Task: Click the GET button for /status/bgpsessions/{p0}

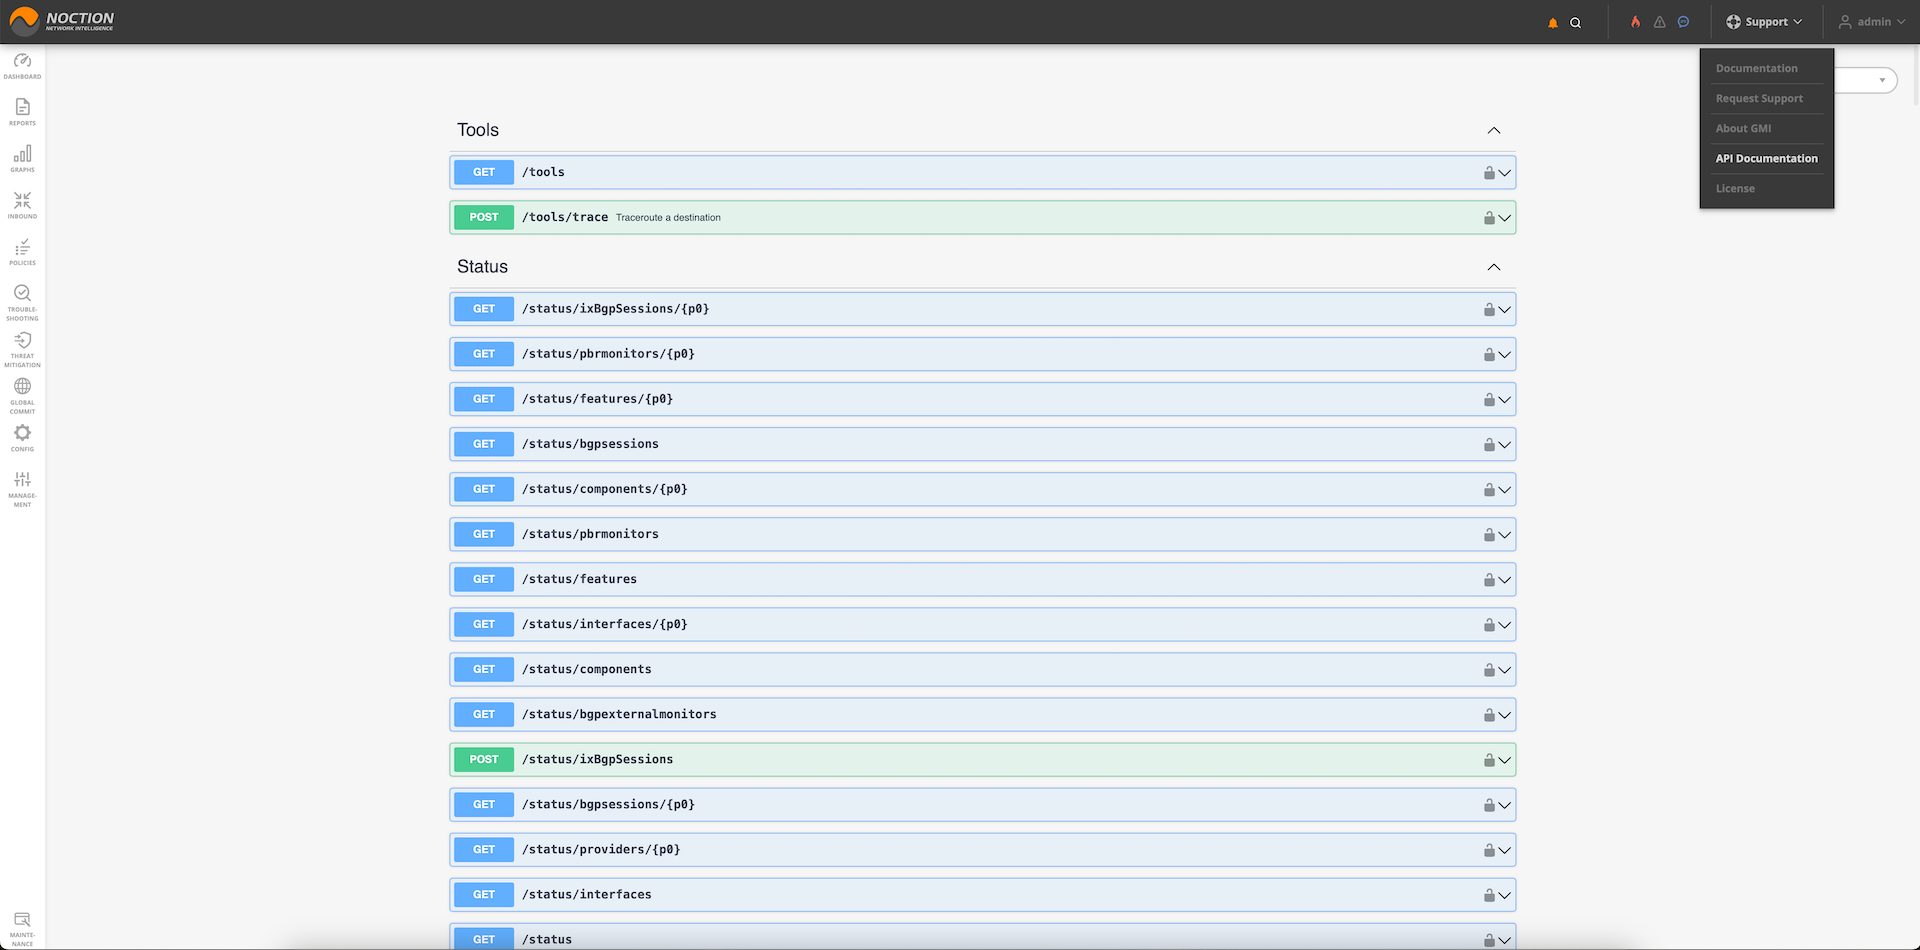Action: point(484,804)
